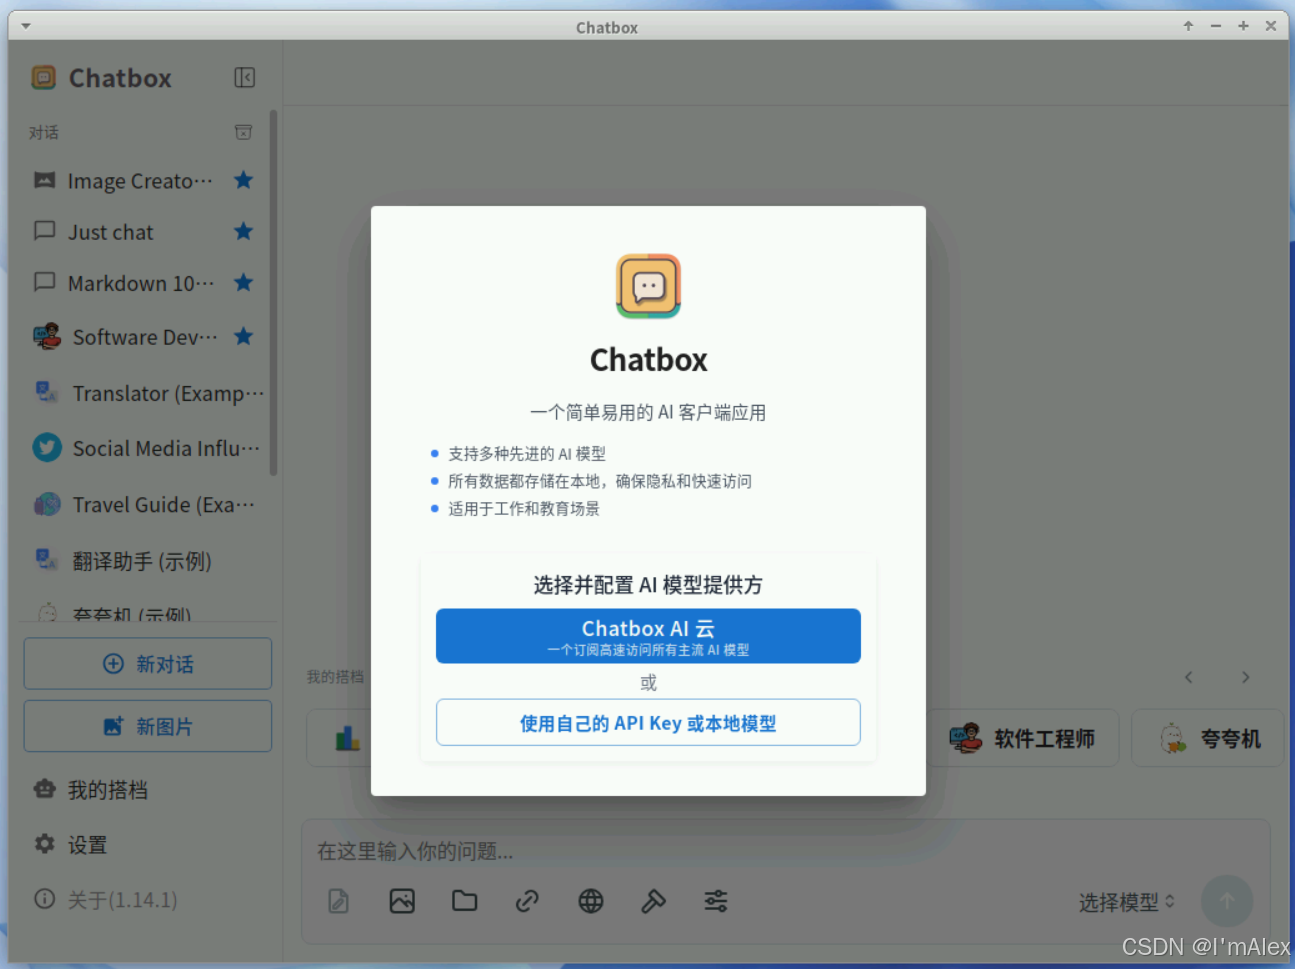Image resolution: width=1295 pixels, height=969 pixels.
Task: Click the sidebar scrollbar
Action: pos(273,292)
